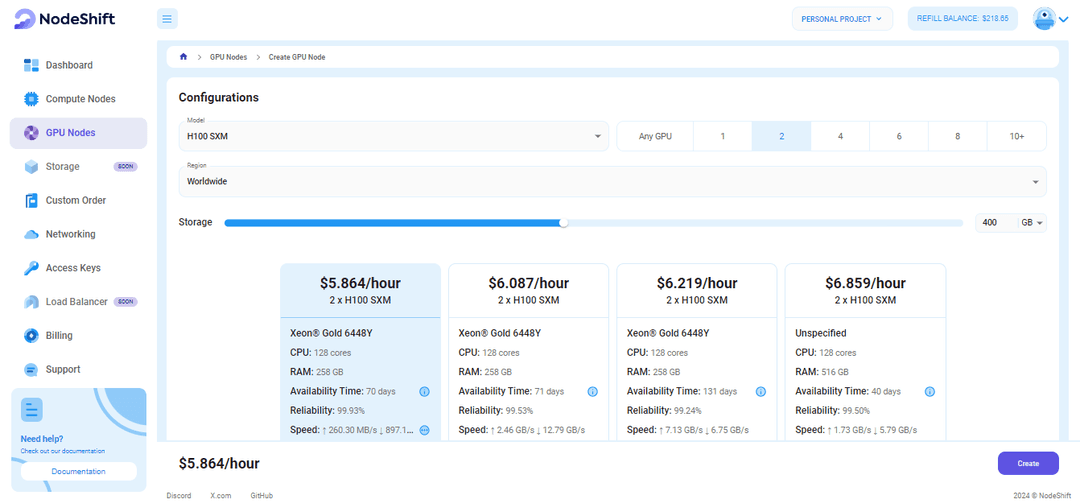The image size is (1080, 504).
Task: Toggle the hamburger sidebar menu button
Action: pos(167,19)
